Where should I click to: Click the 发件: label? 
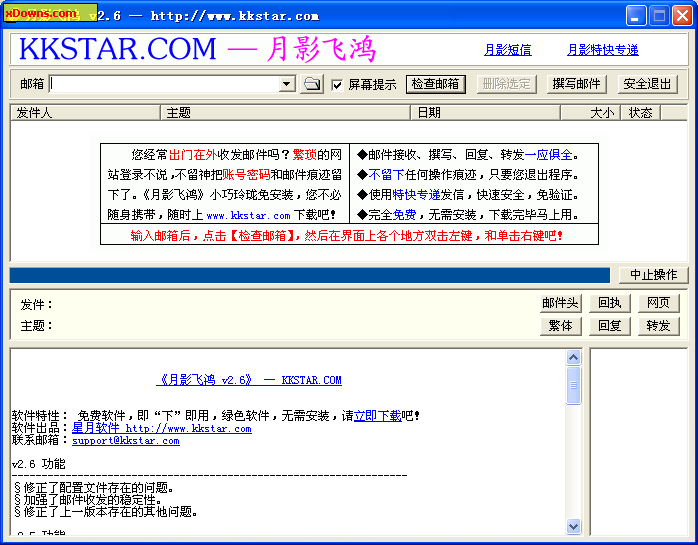tap(37, 305)
